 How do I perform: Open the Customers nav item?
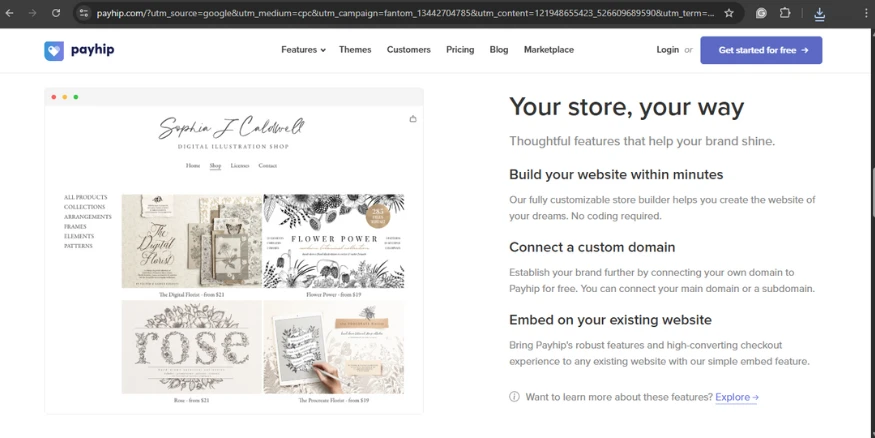click(x=408, y=50)
